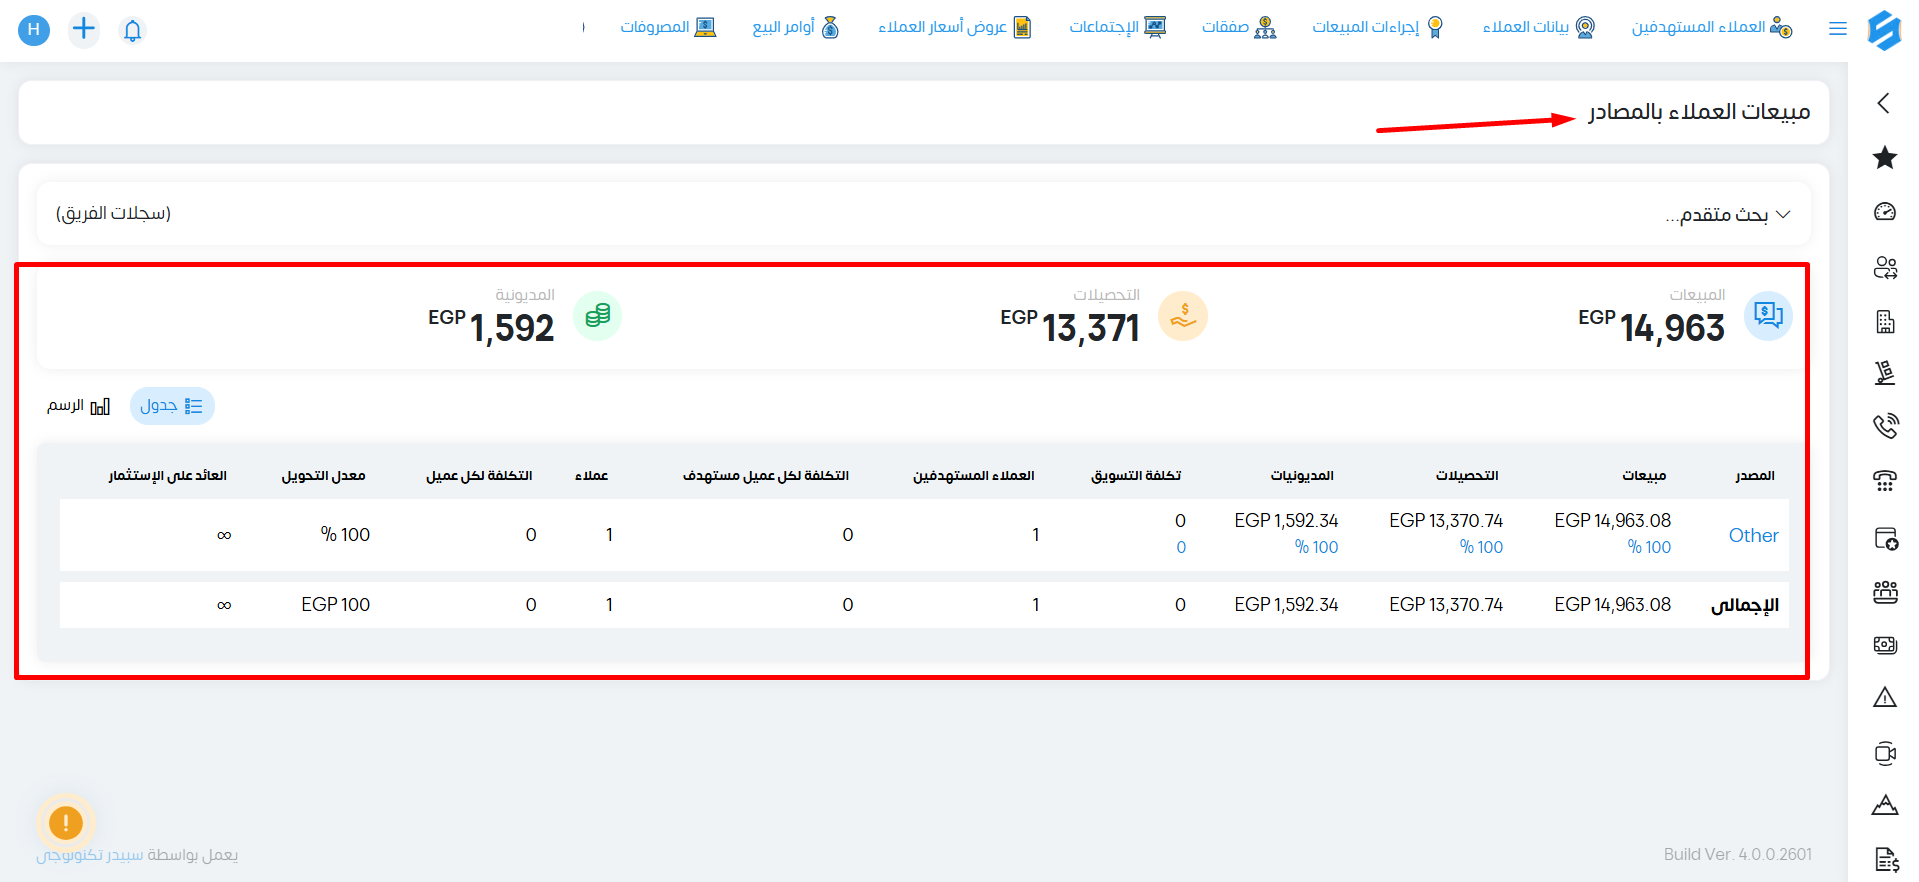Open team group icon in sidebar
This screenshot has height=882, width=1919.
tap(1885, 592)
